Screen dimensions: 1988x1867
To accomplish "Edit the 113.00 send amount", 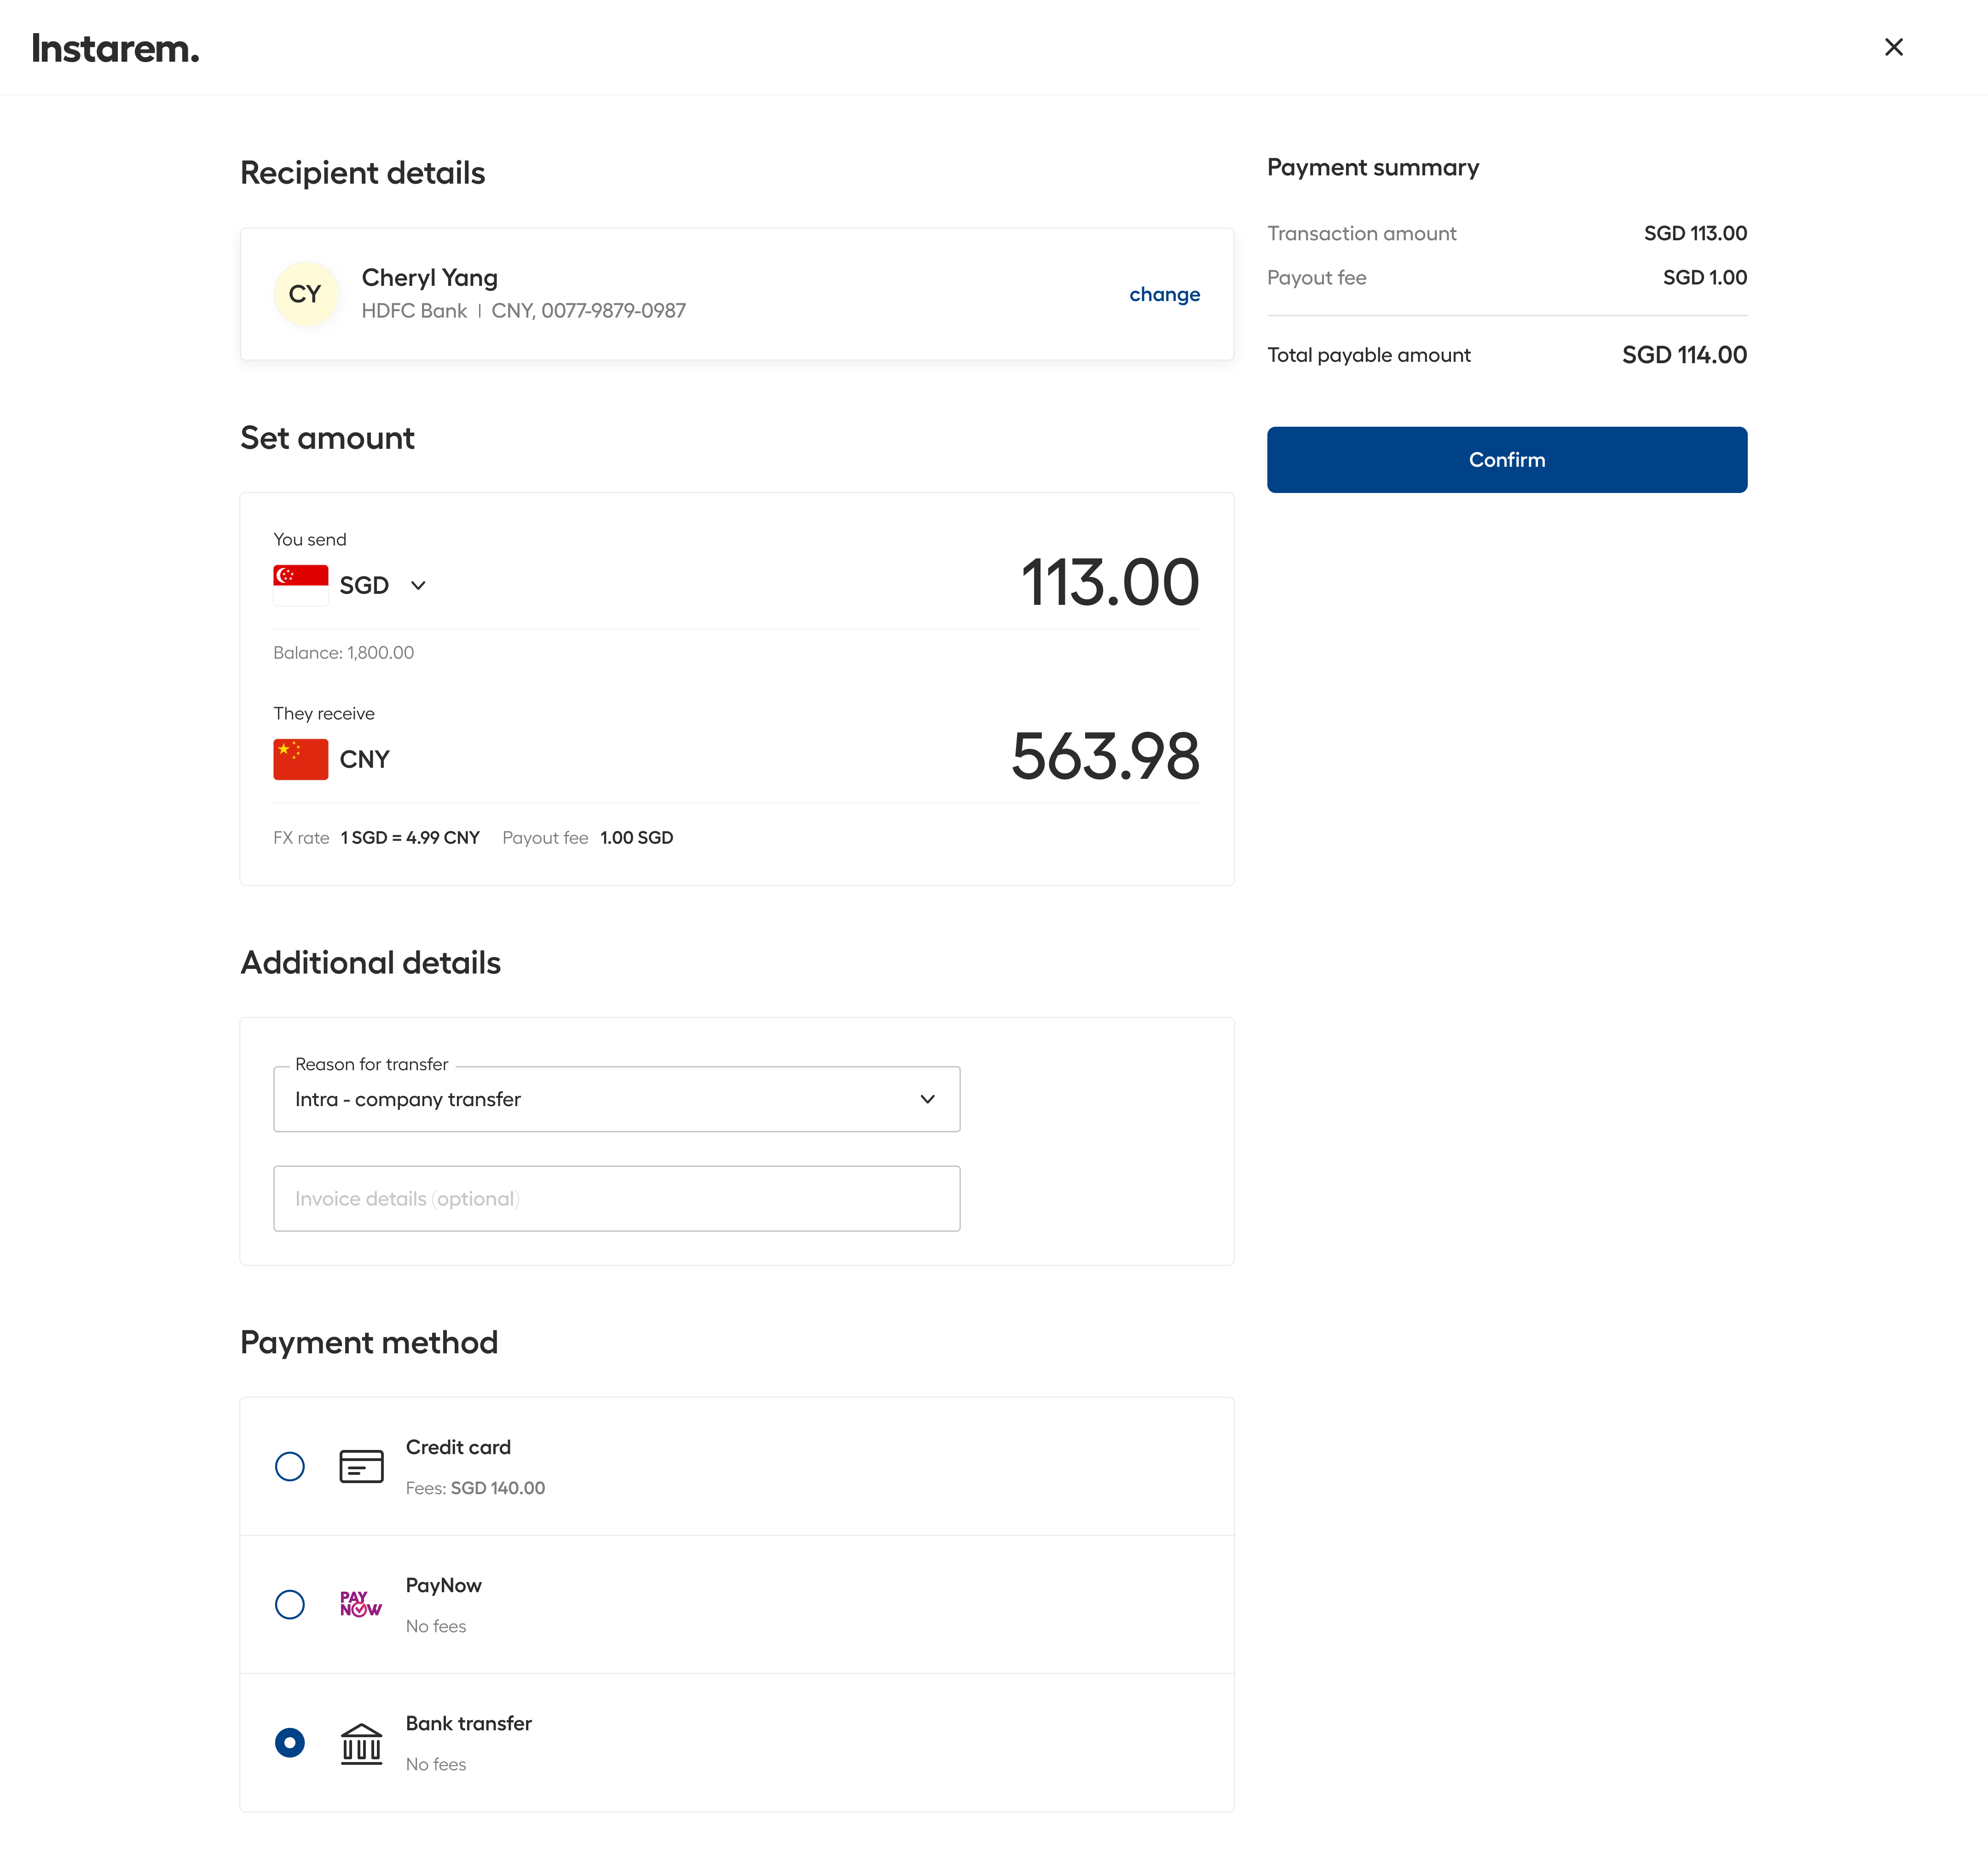I will pyautogui.click(x=1108, y=582).
